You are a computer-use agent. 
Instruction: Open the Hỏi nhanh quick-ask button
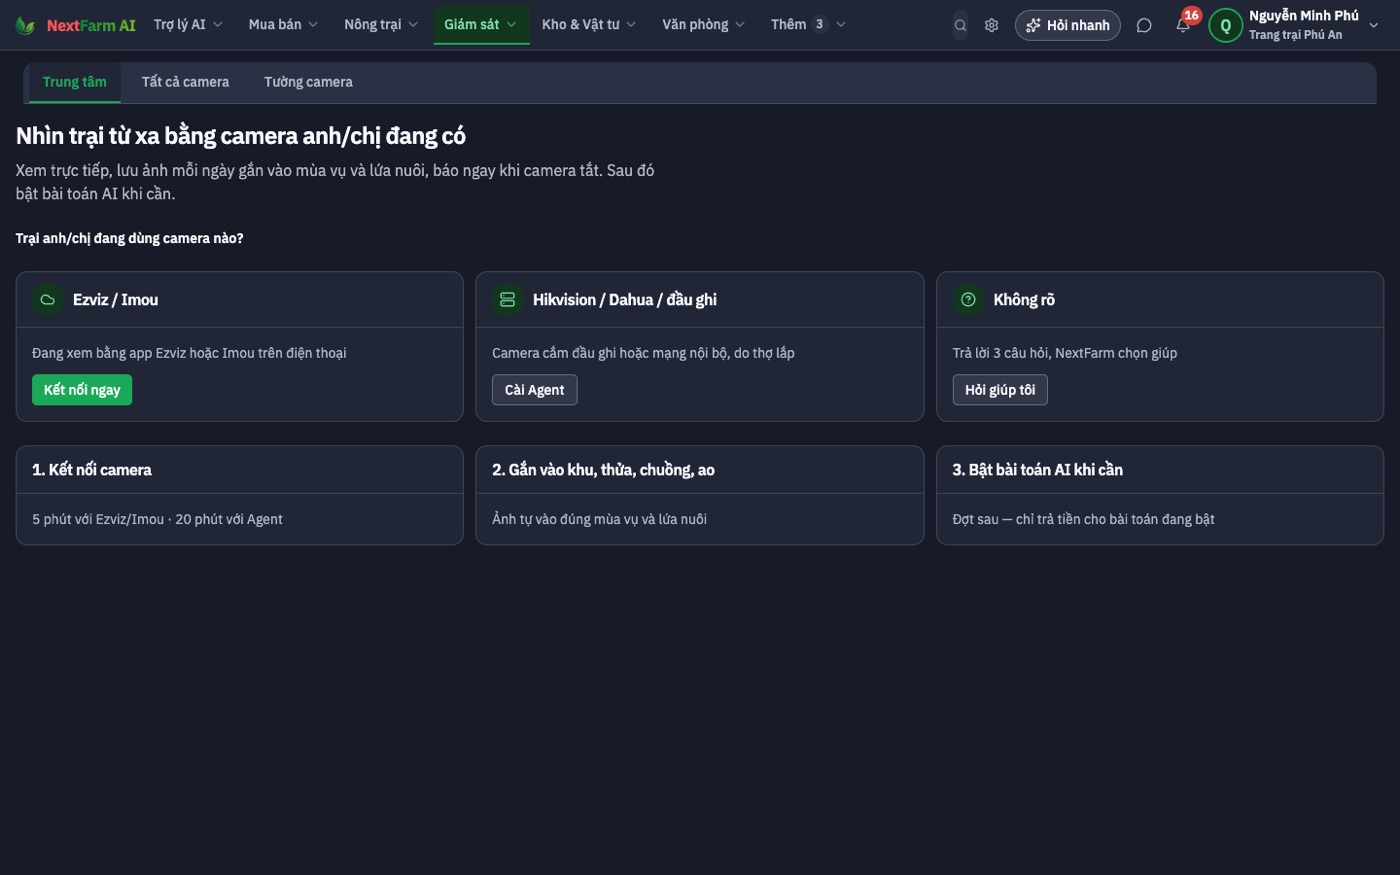(x=1067, y=25)
